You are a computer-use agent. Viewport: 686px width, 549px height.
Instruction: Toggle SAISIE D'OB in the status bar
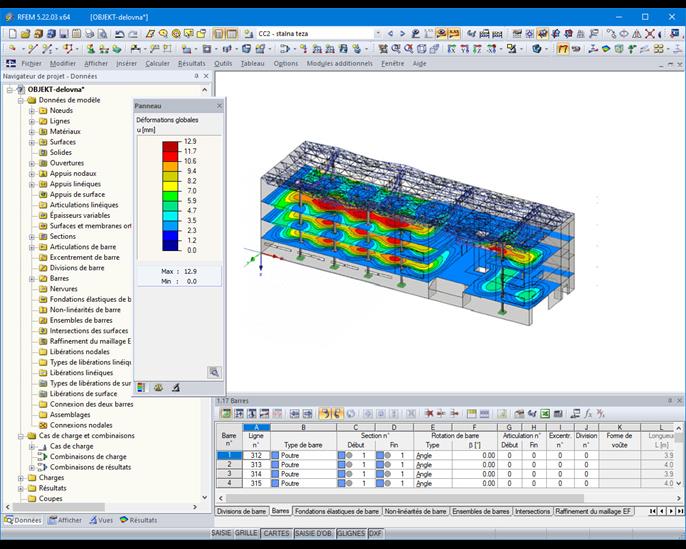(x=314, y=533)
